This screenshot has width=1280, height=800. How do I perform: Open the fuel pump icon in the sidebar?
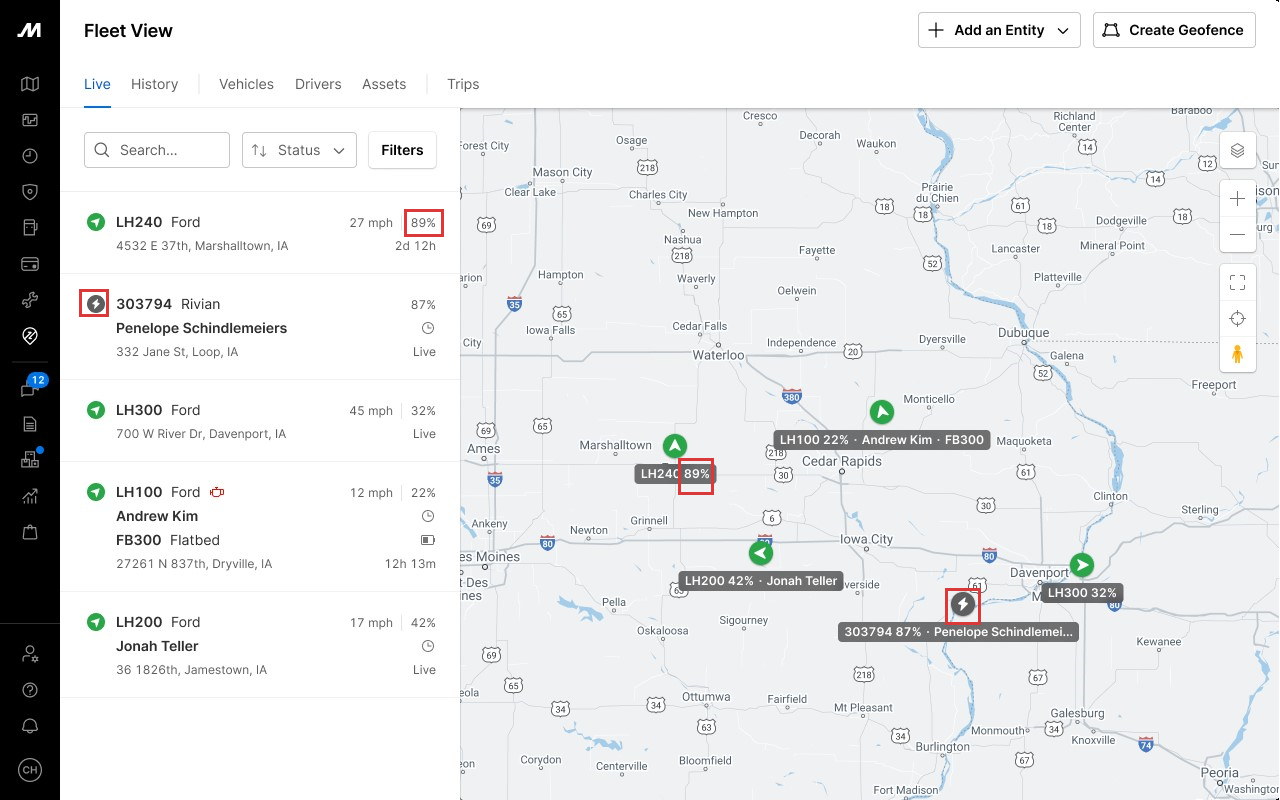click(30, 228)
